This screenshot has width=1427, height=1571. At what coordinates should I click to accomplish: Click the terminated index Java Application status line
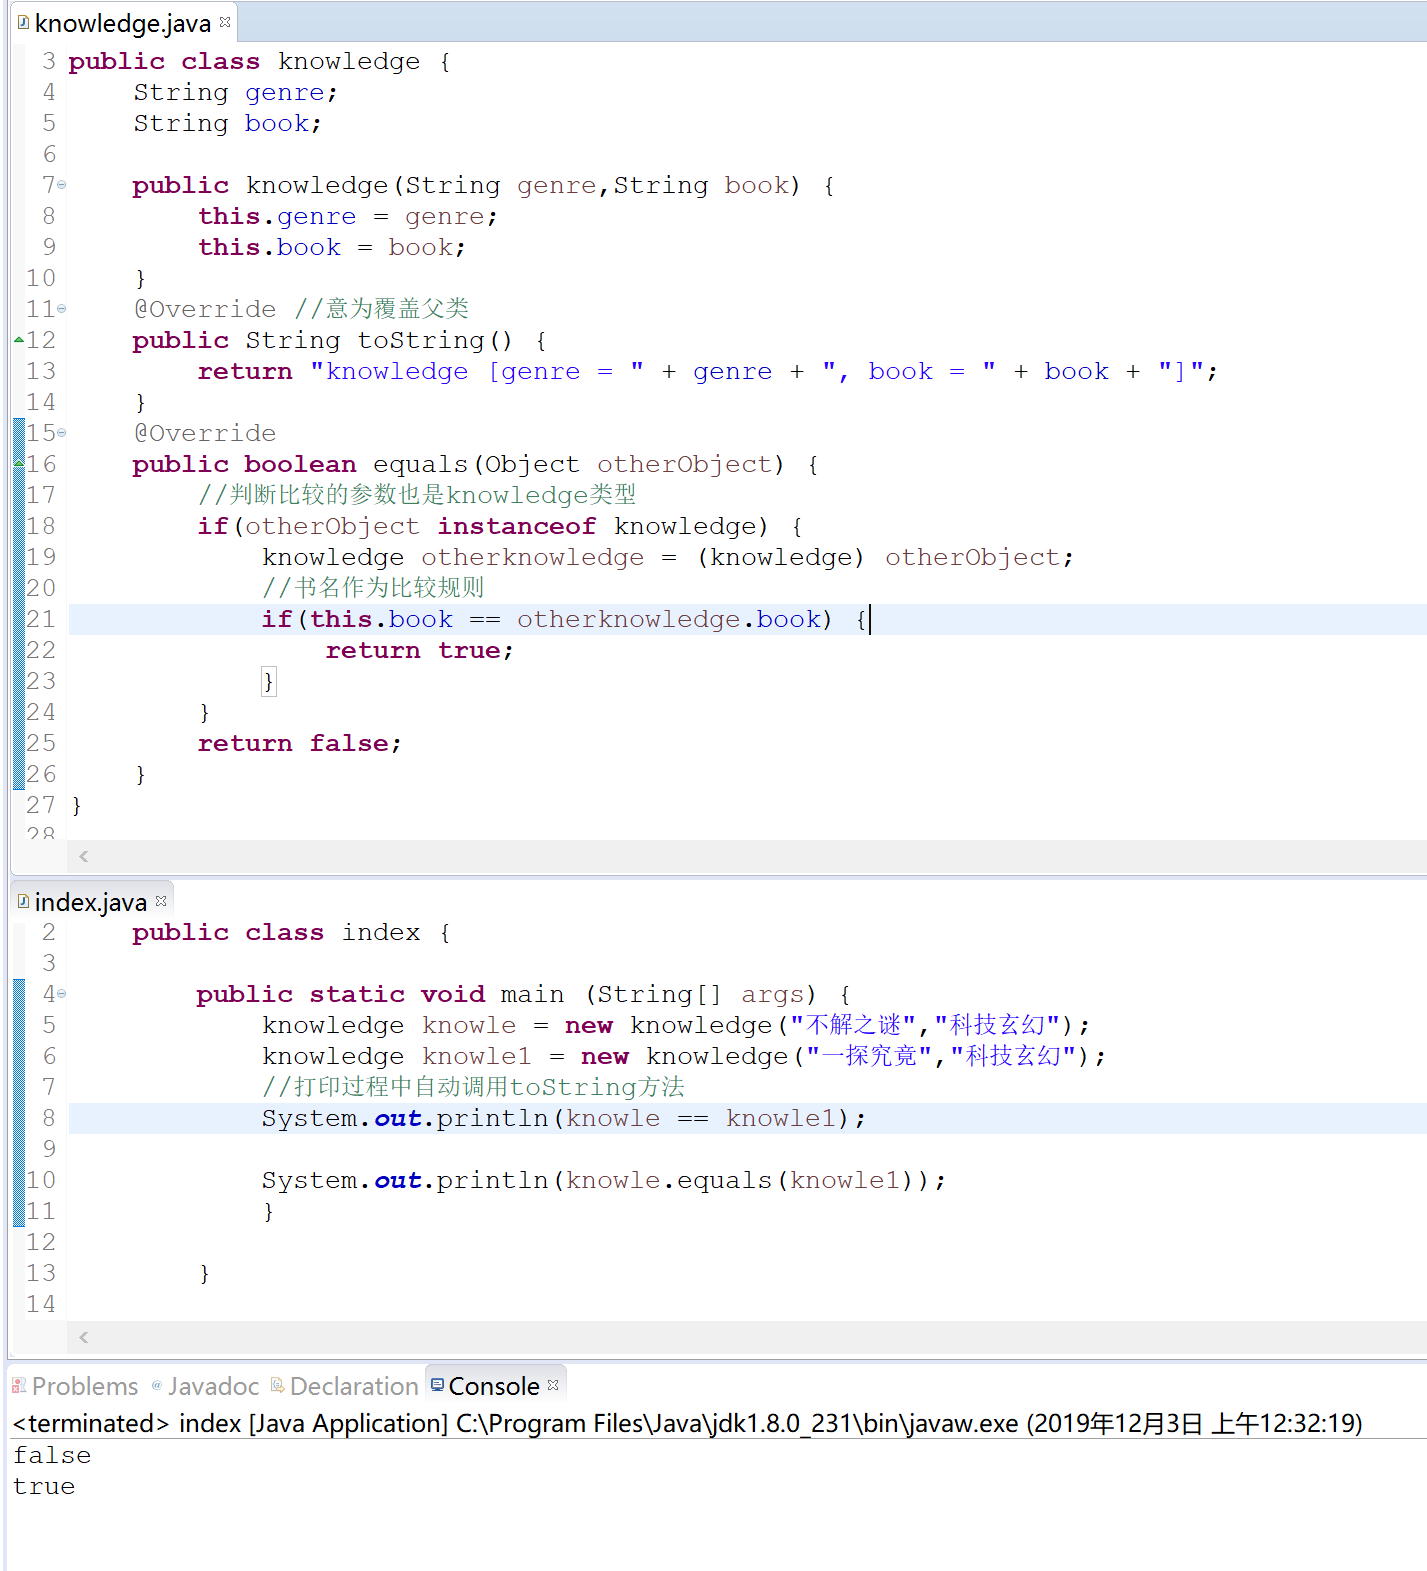tap(688, 1423)
